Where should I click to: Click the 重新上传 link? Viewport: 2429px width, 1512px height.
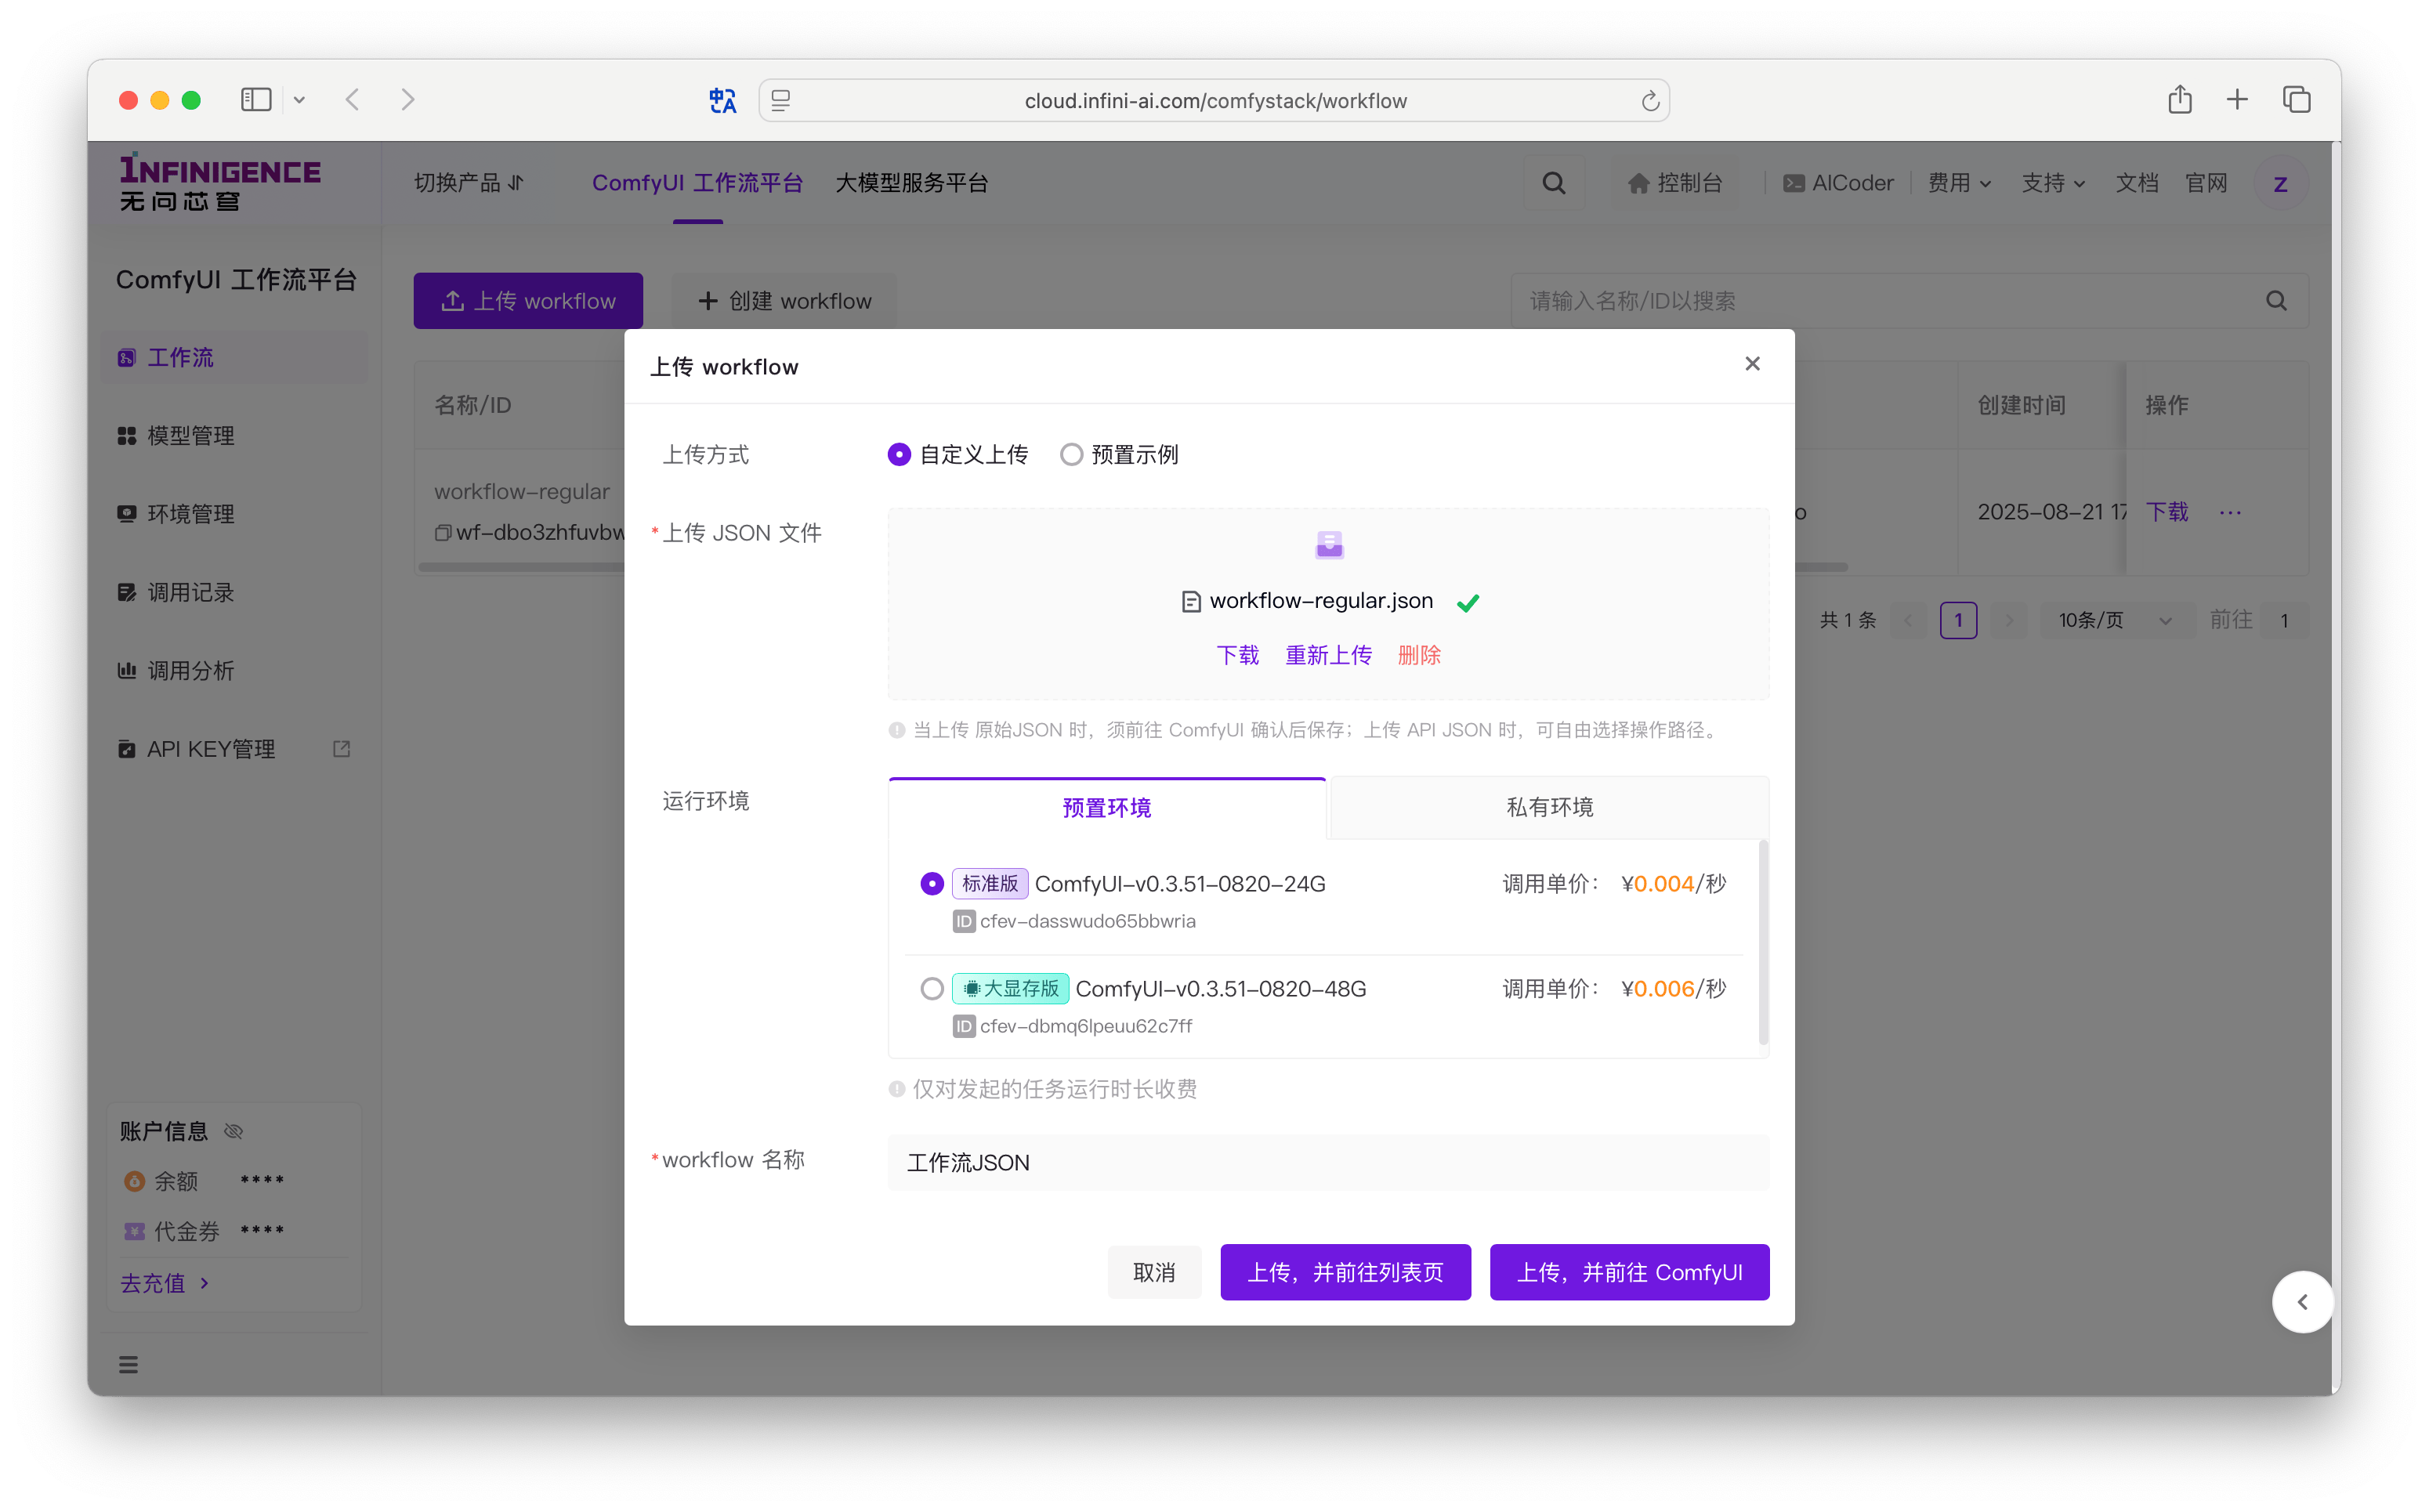coord(1328,655)
